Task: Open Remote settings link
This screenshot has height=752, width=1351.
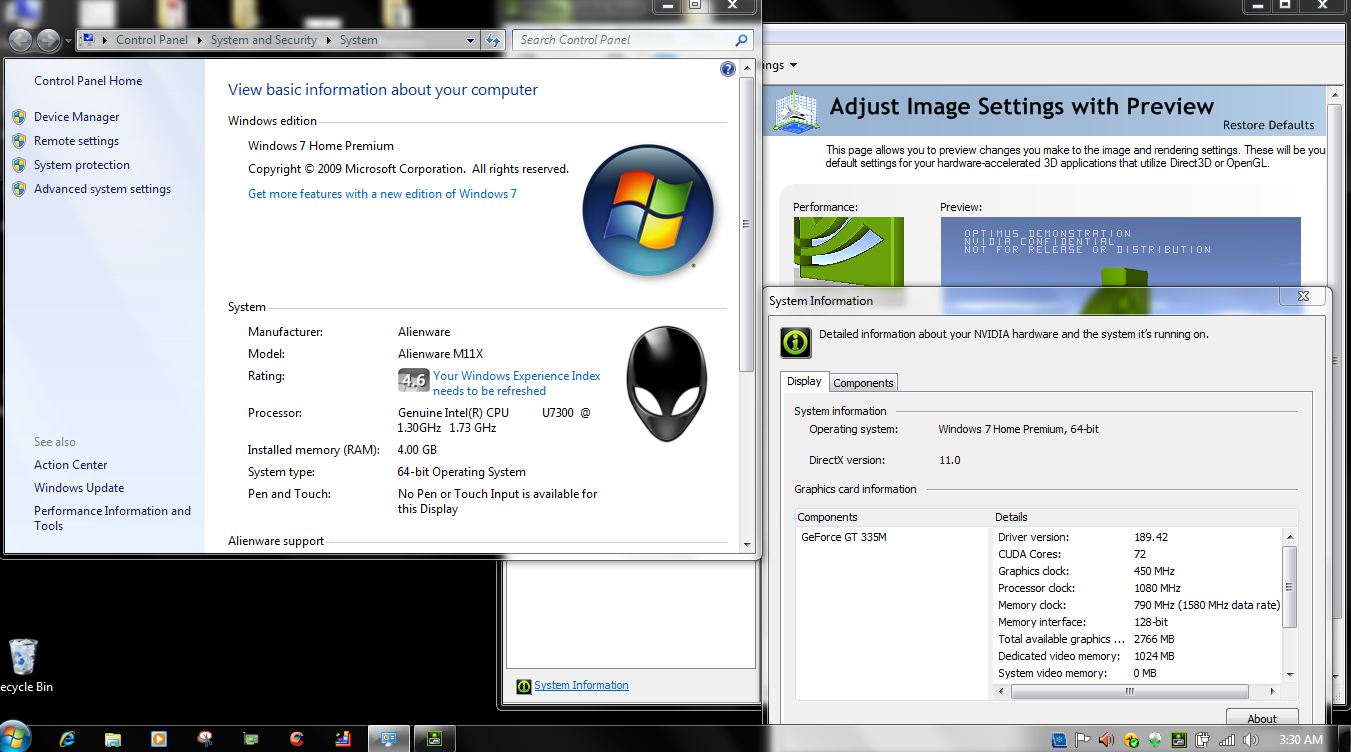Action: [76, 141]
